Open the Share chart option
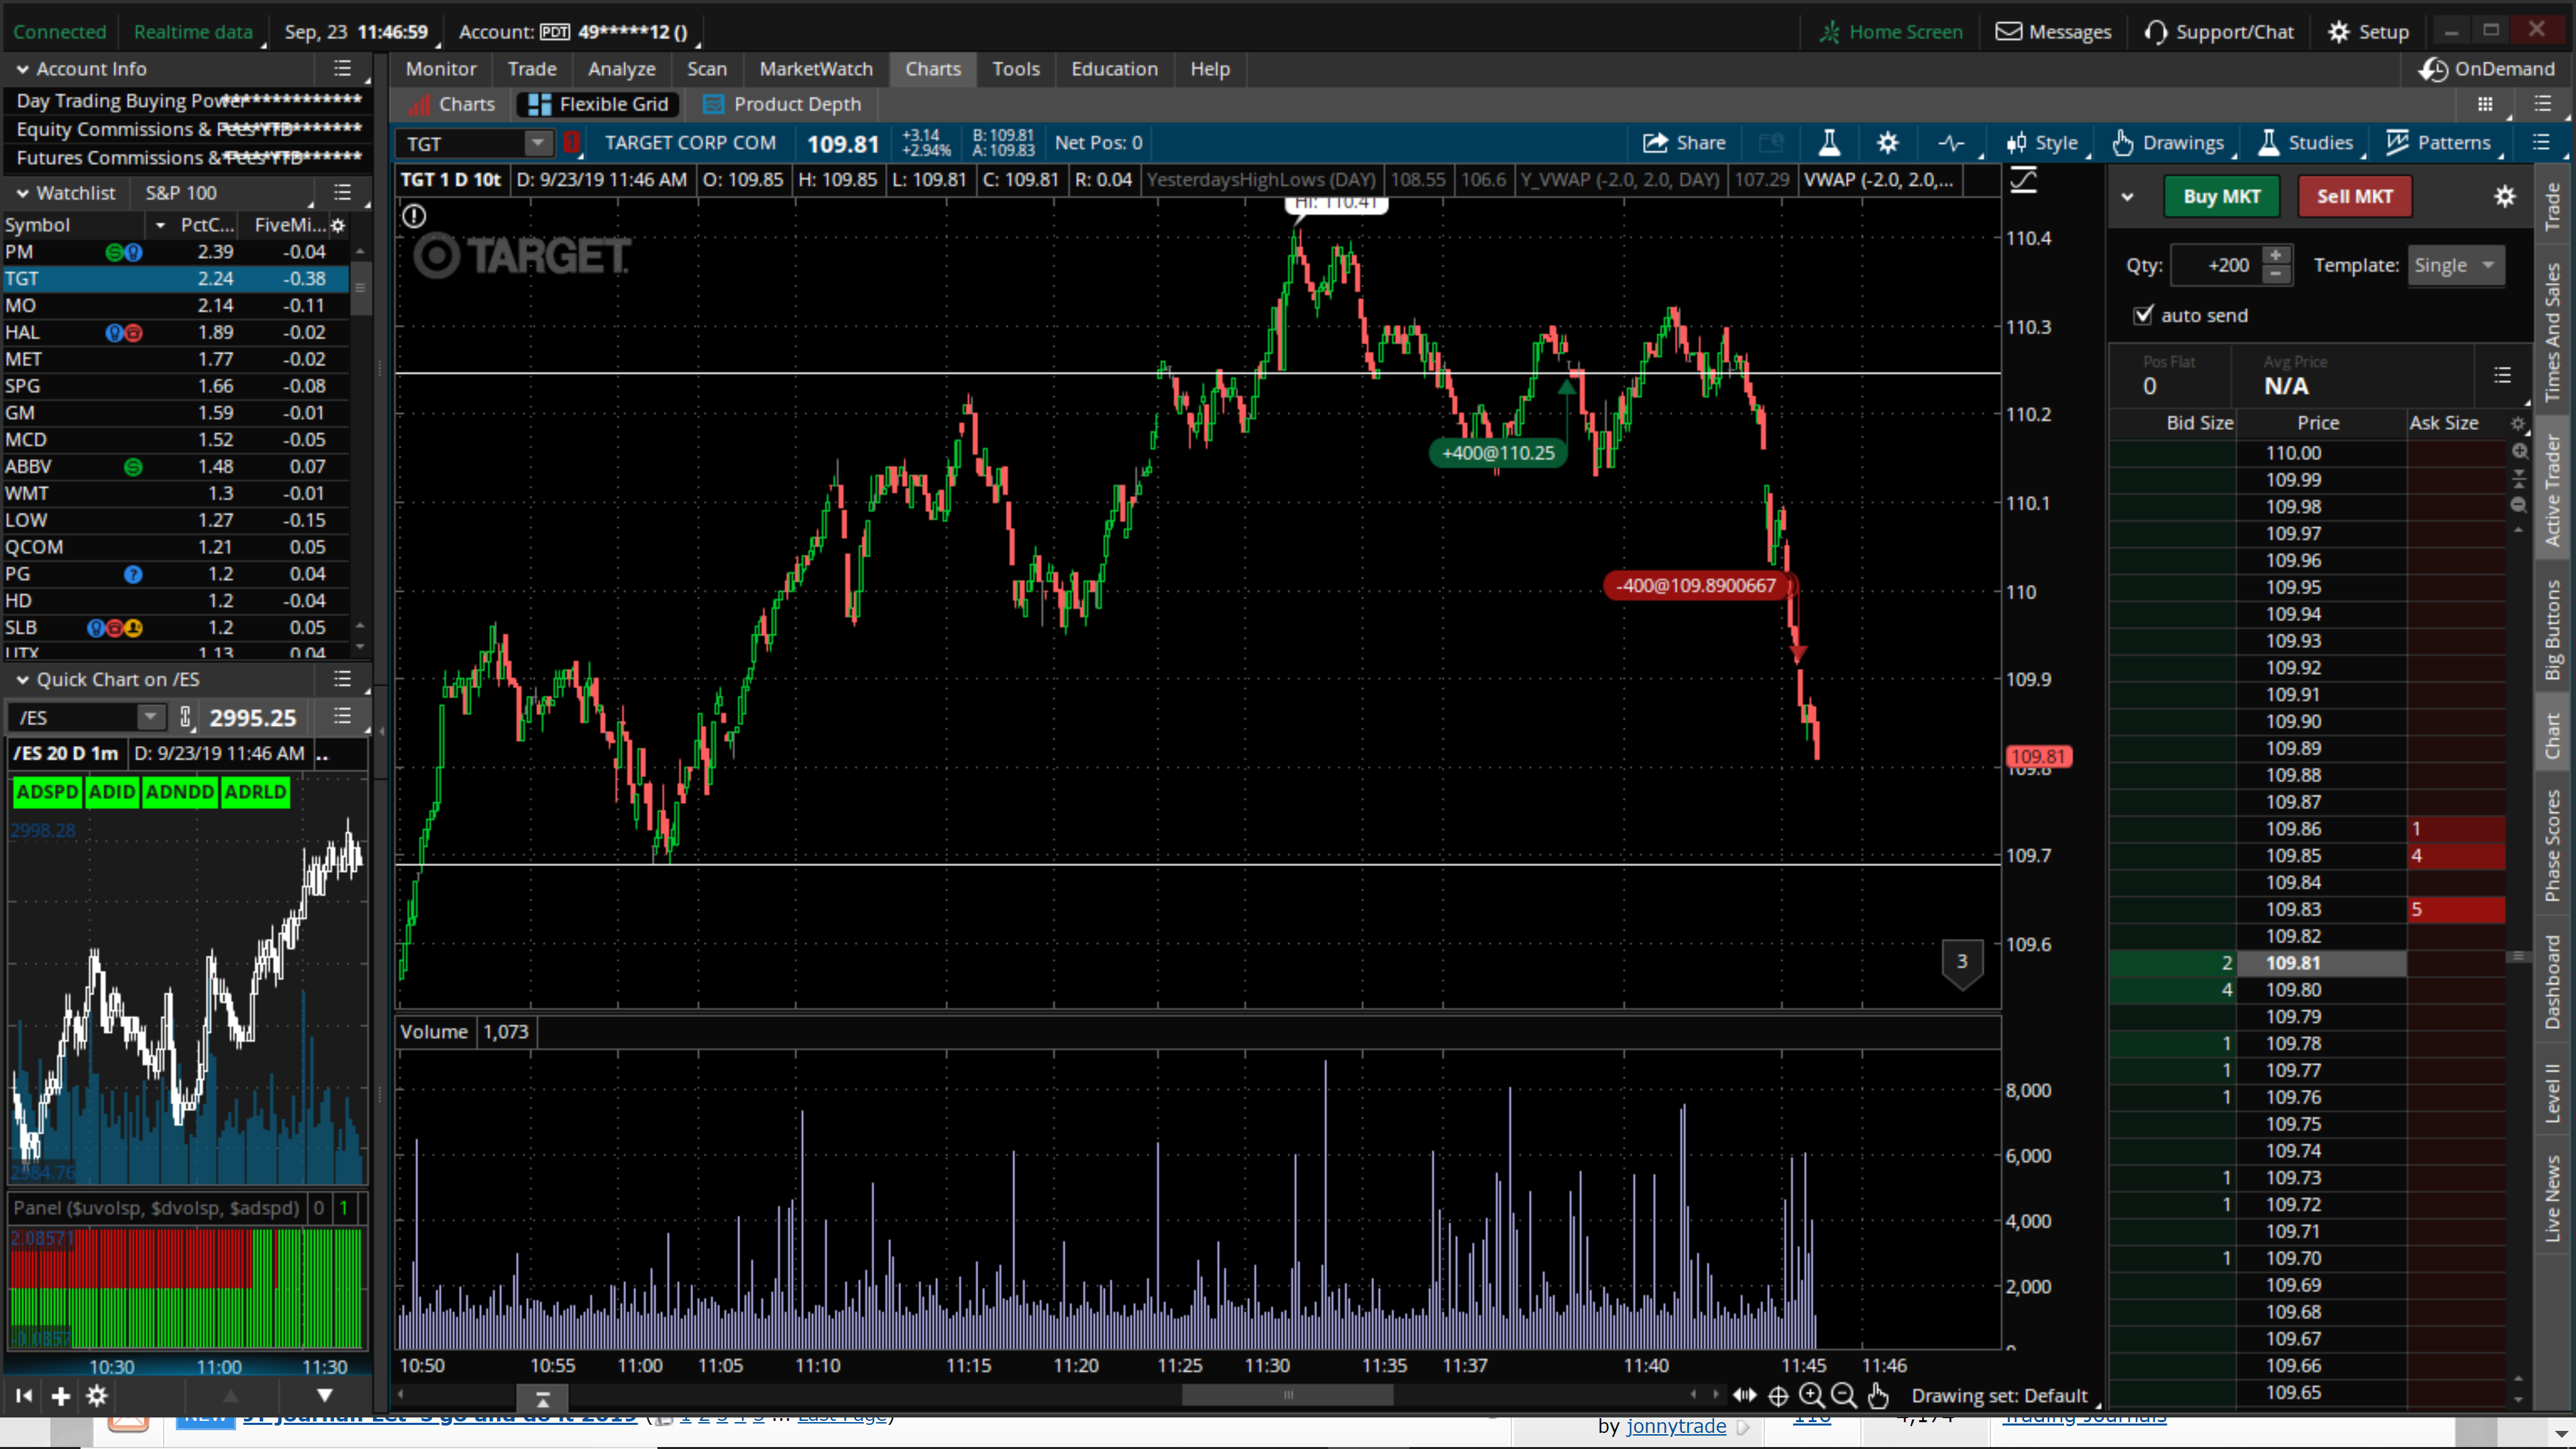Viewport: 2576px width, 1449px height. [1684, 143]
